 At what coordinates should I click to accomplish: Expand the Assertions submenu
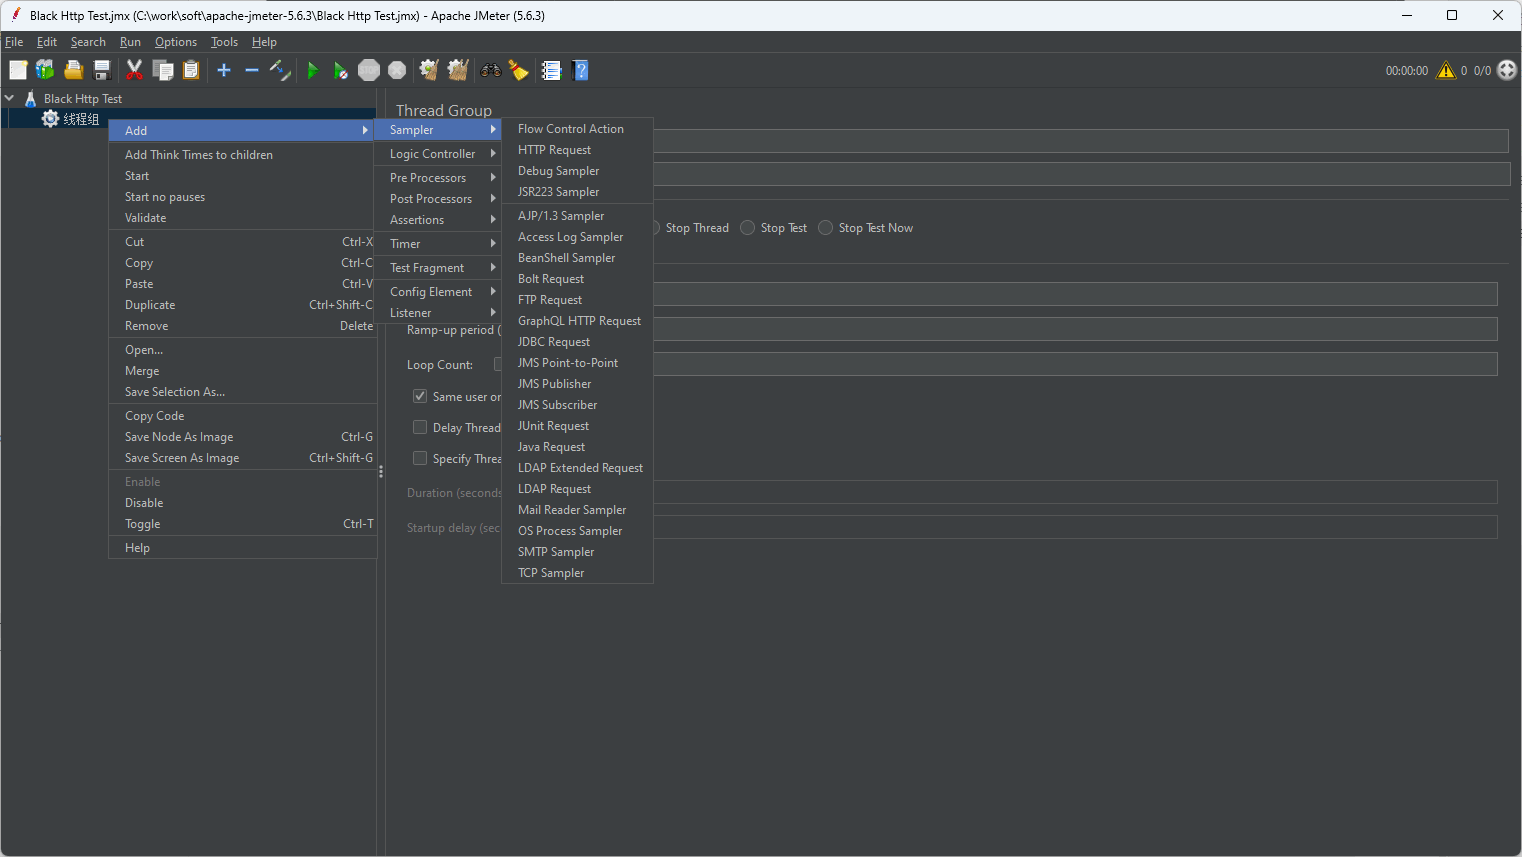point(438,220)
